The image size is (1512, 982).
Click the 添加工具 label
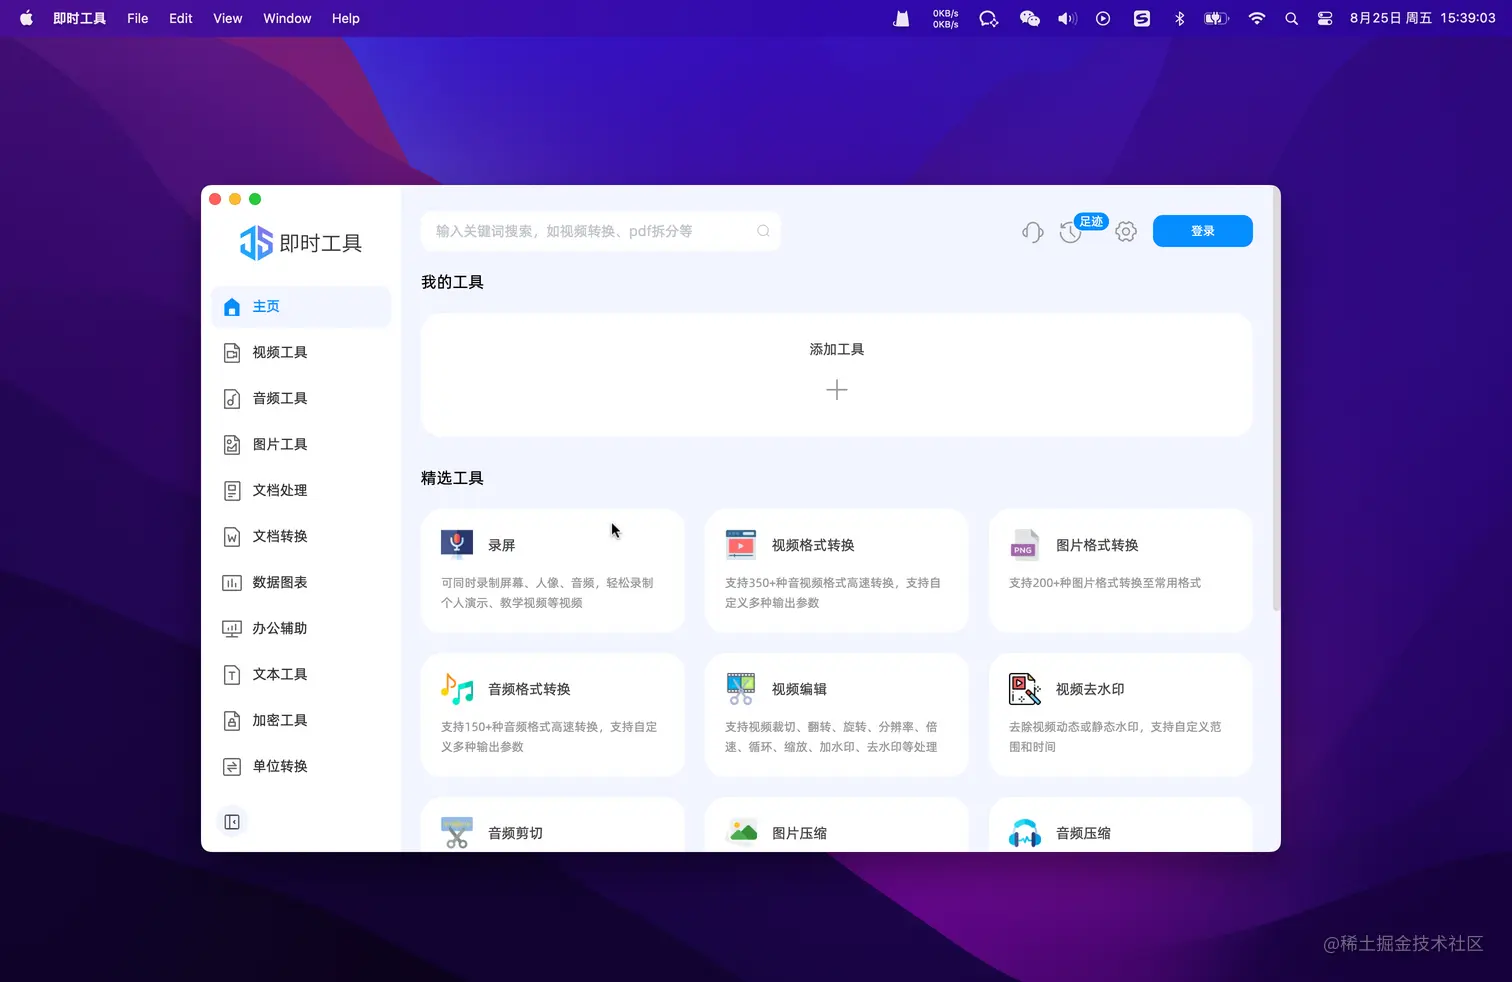point(837,349)
